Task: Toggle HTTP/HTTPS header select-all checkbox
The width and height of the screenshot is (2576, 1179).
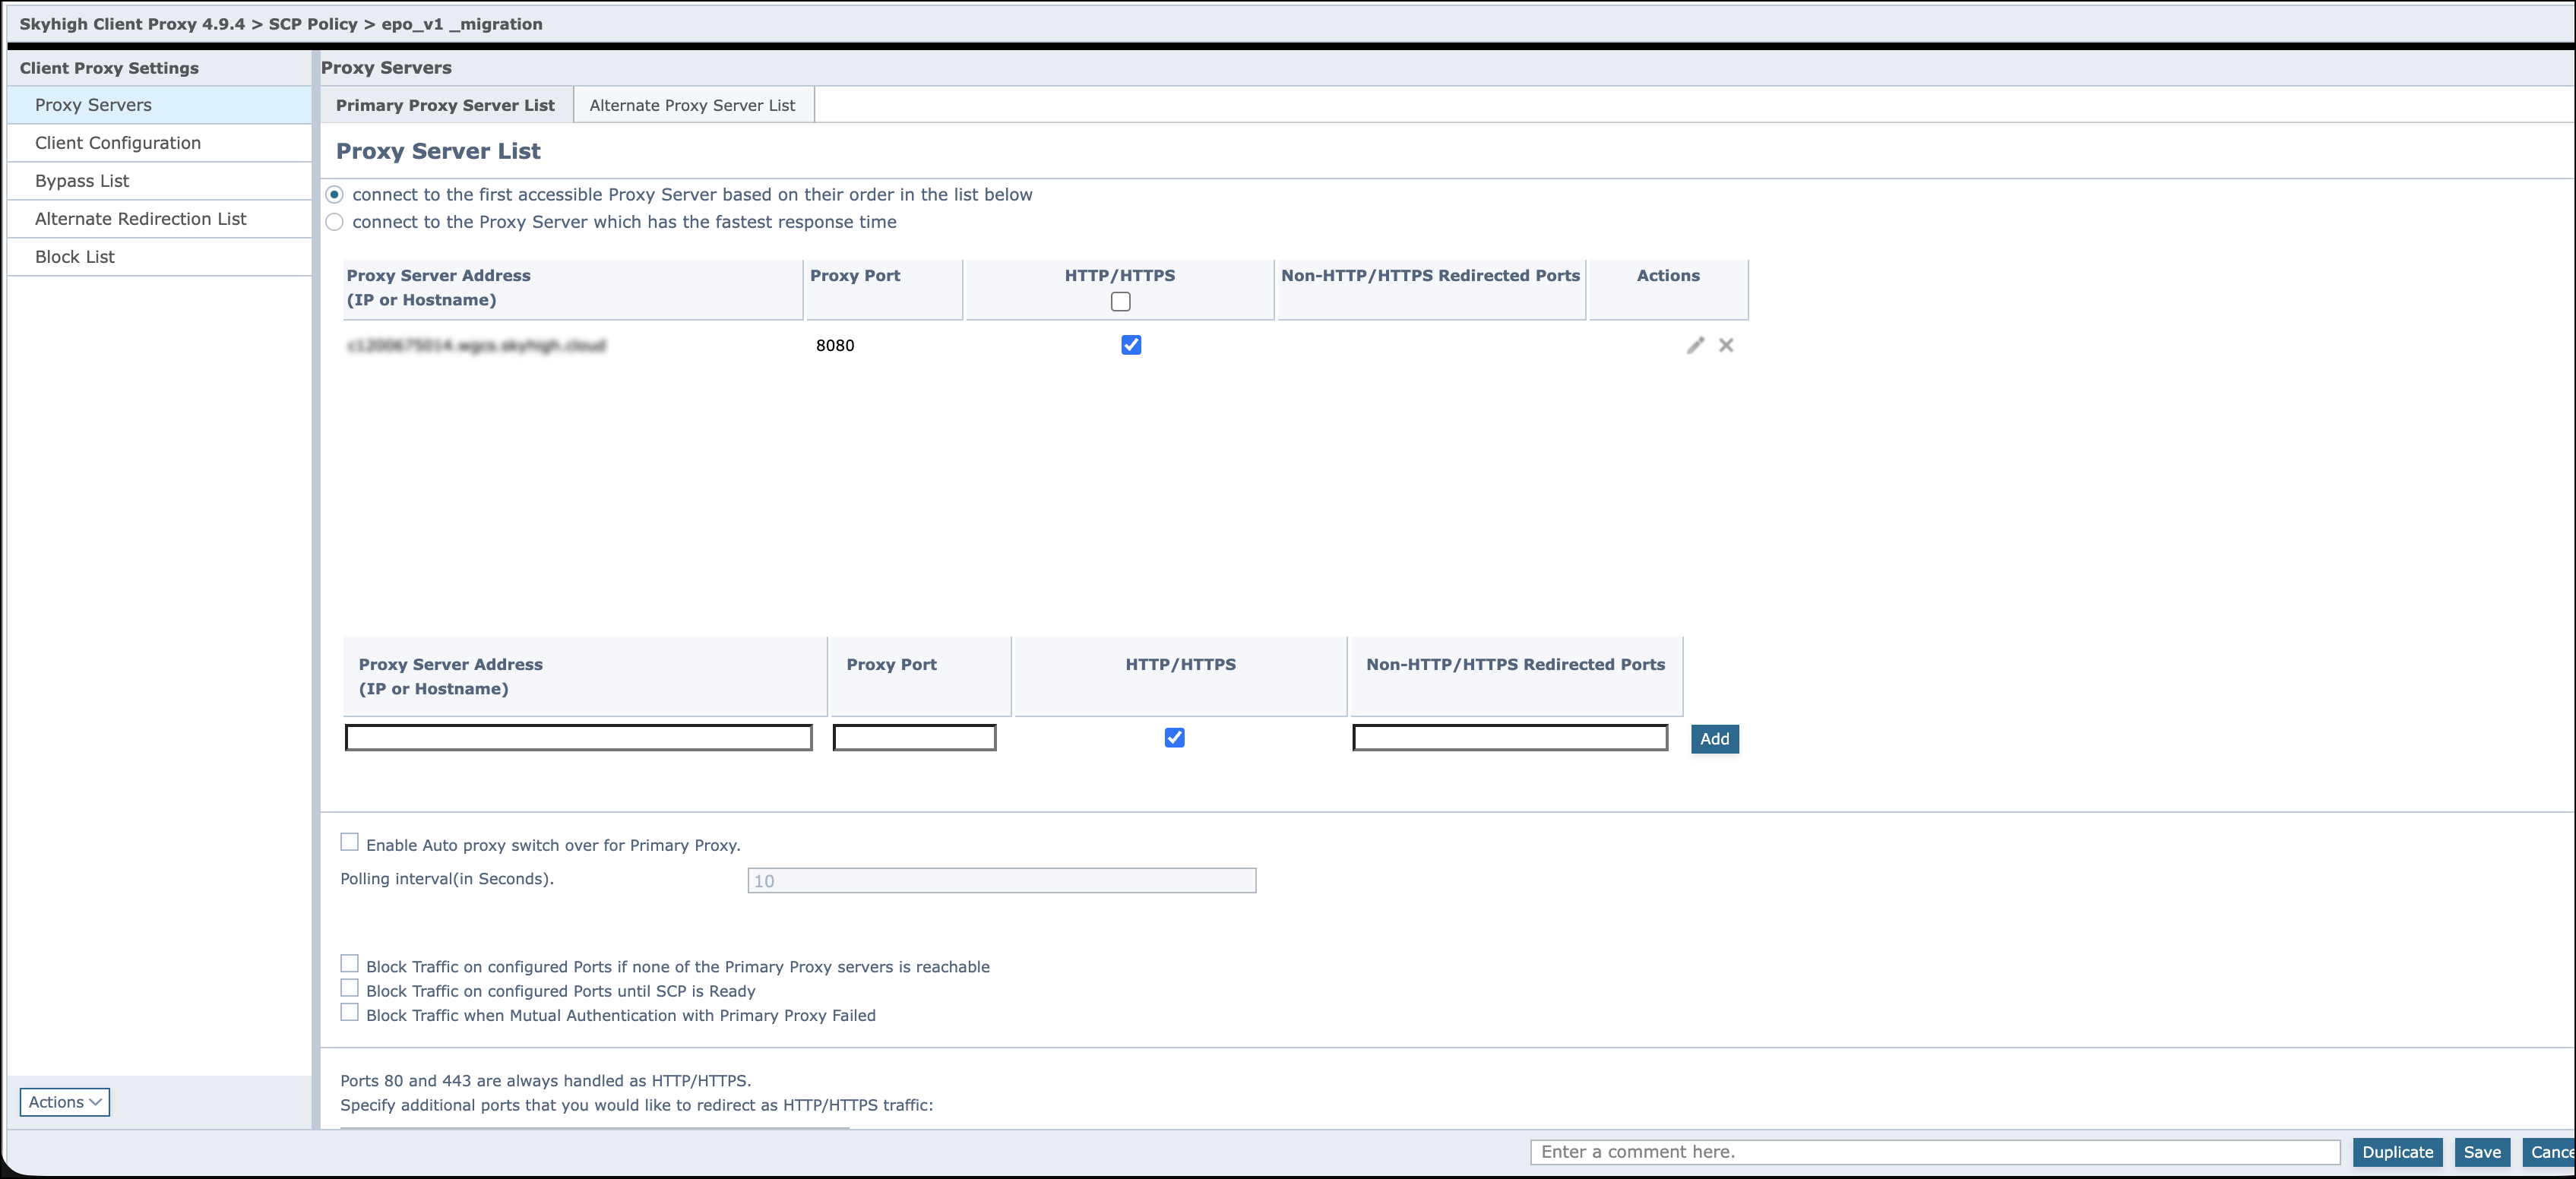Action: click(x=1120, y=301)
